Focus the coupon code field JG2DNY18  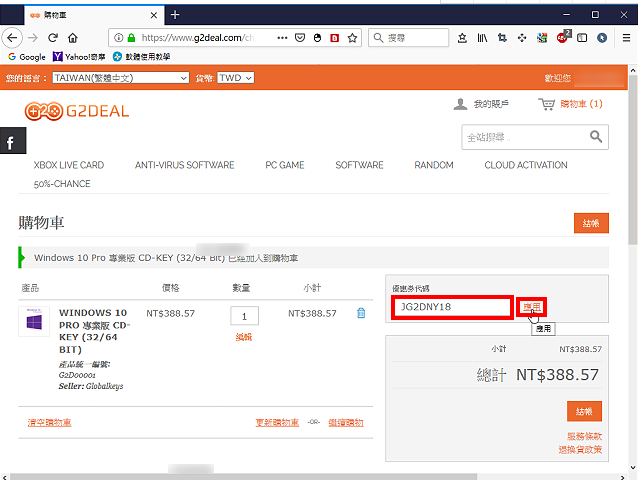(x=452, y=307)
